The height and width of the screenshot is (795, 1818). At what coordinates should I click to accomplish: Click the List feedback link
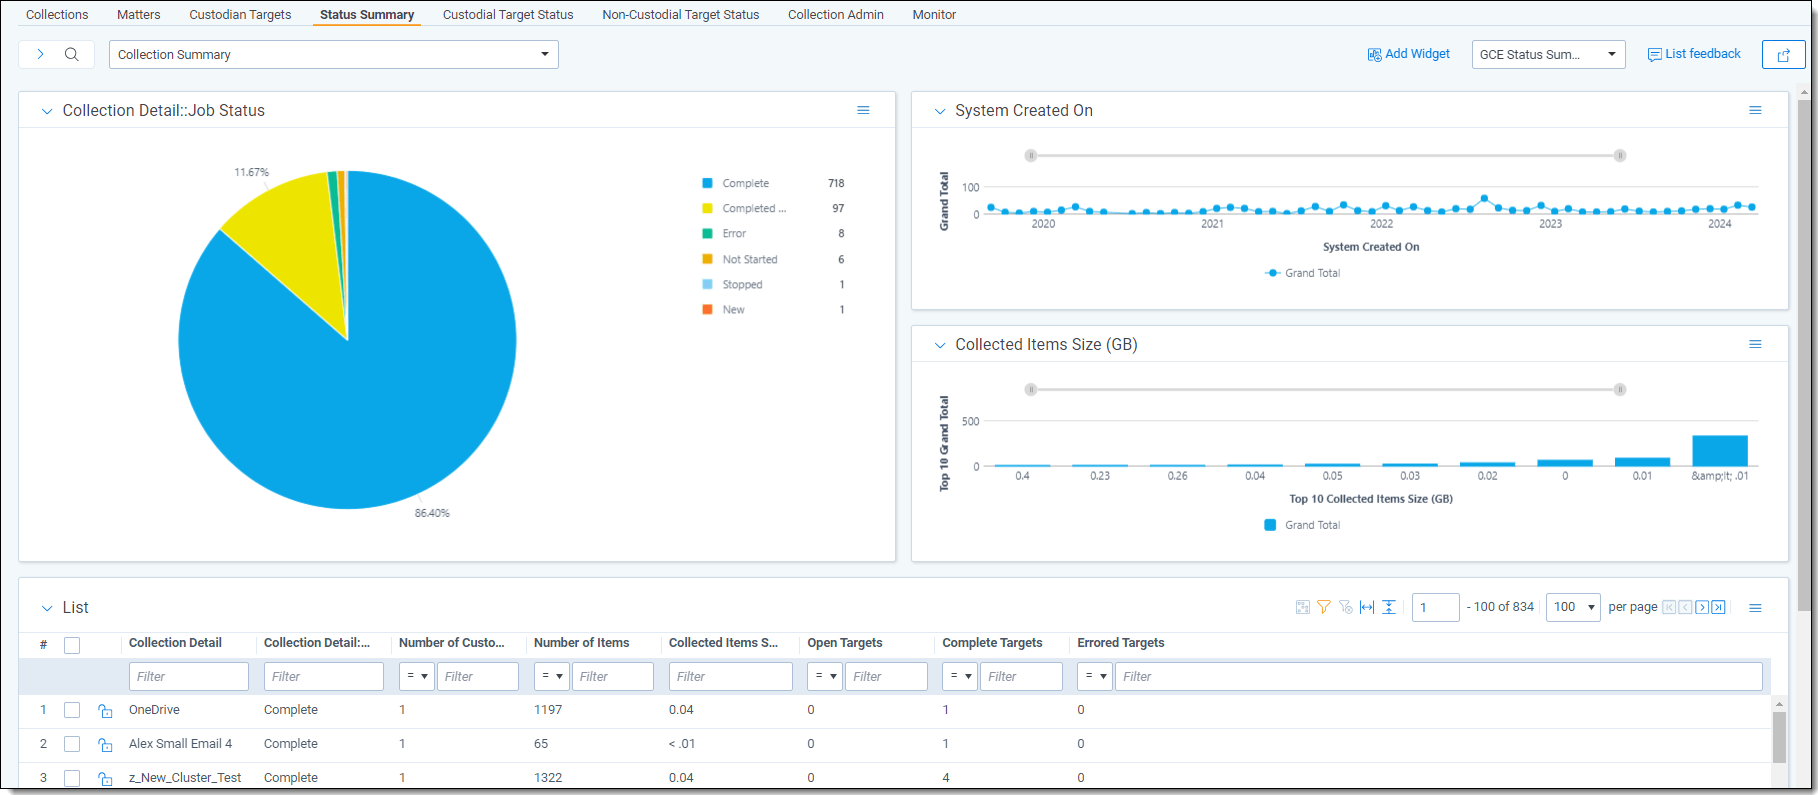[x=1694, y=54]
